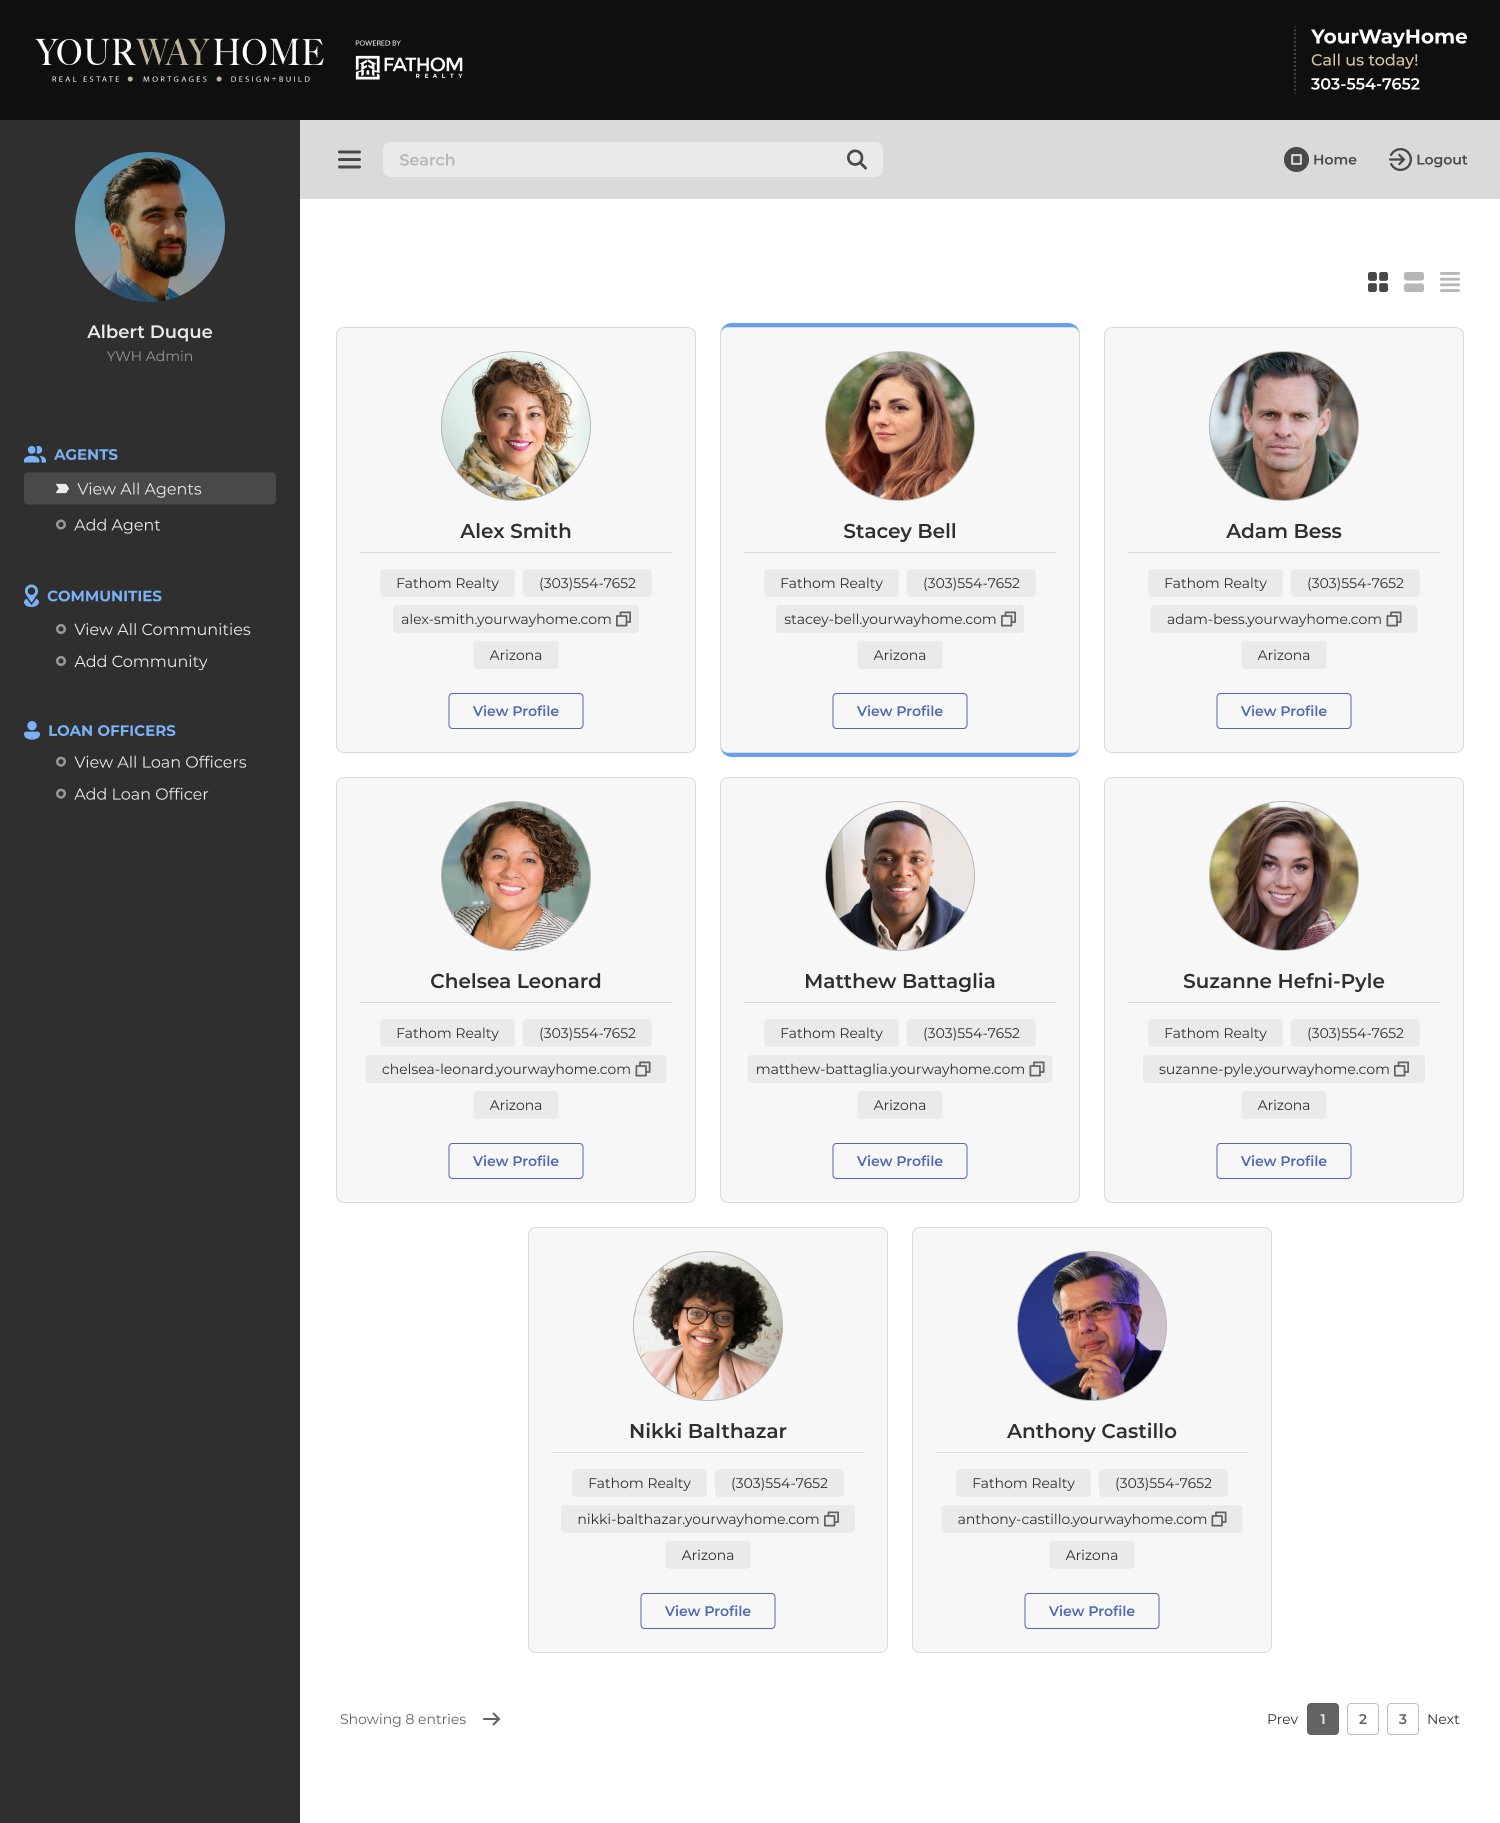Click phone tag on Stacey Bell card
Screen dimensions: 1500x1823
pos(971,583)
